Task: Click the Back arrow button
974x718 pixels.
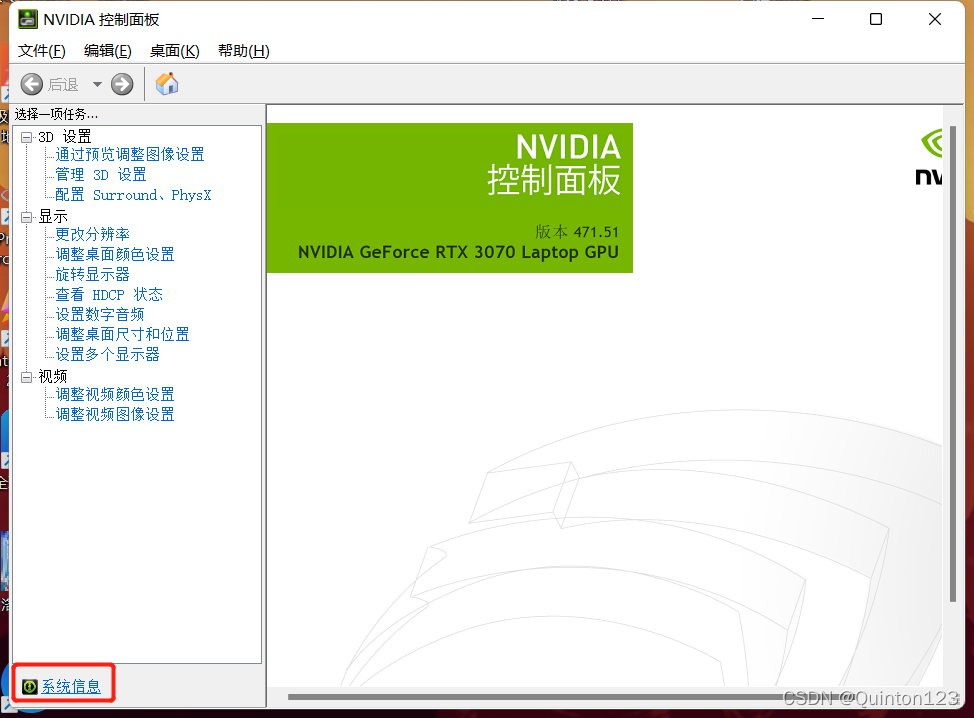Action: [x=32, y=84]
